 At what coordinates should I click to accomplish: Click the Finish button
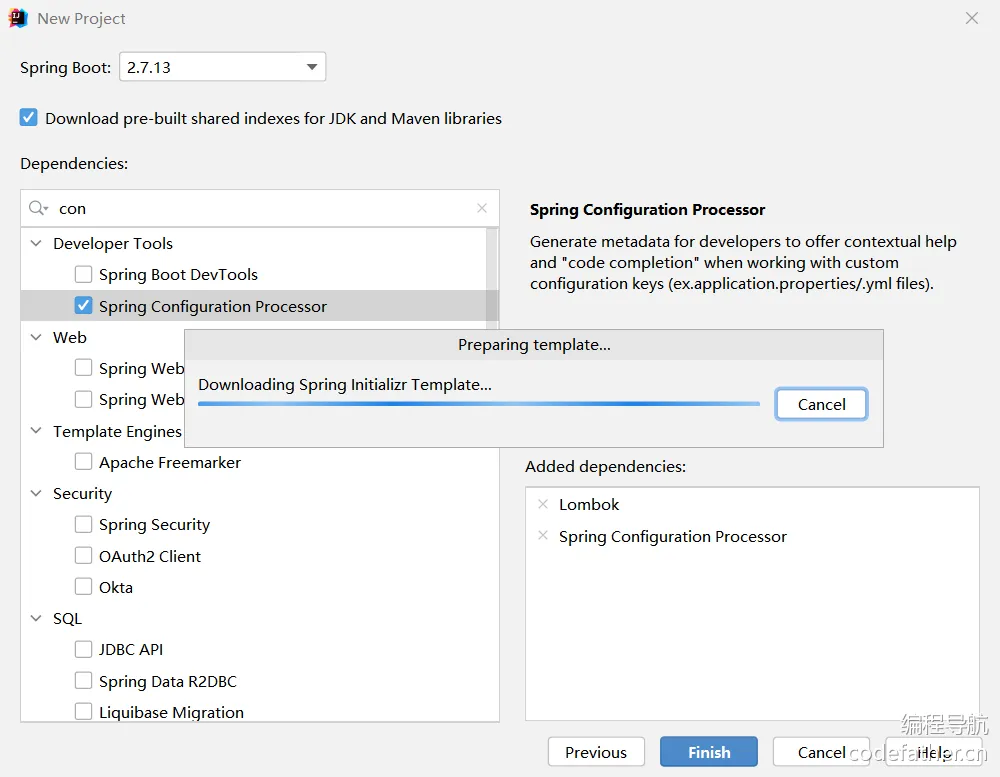(x=709, y=752)
